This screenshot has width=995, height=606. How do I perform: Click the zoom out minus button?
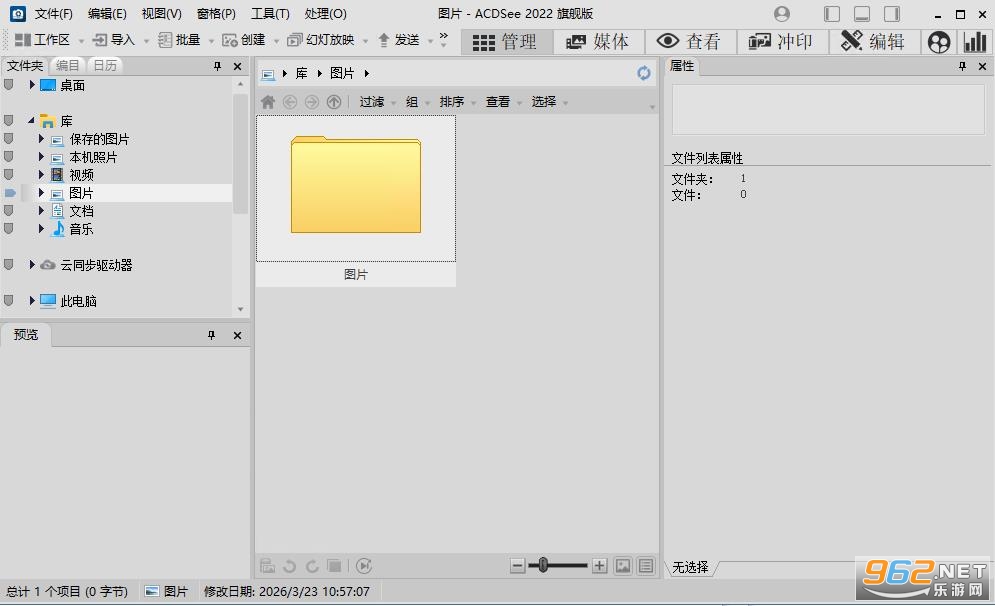pos(518,565)
